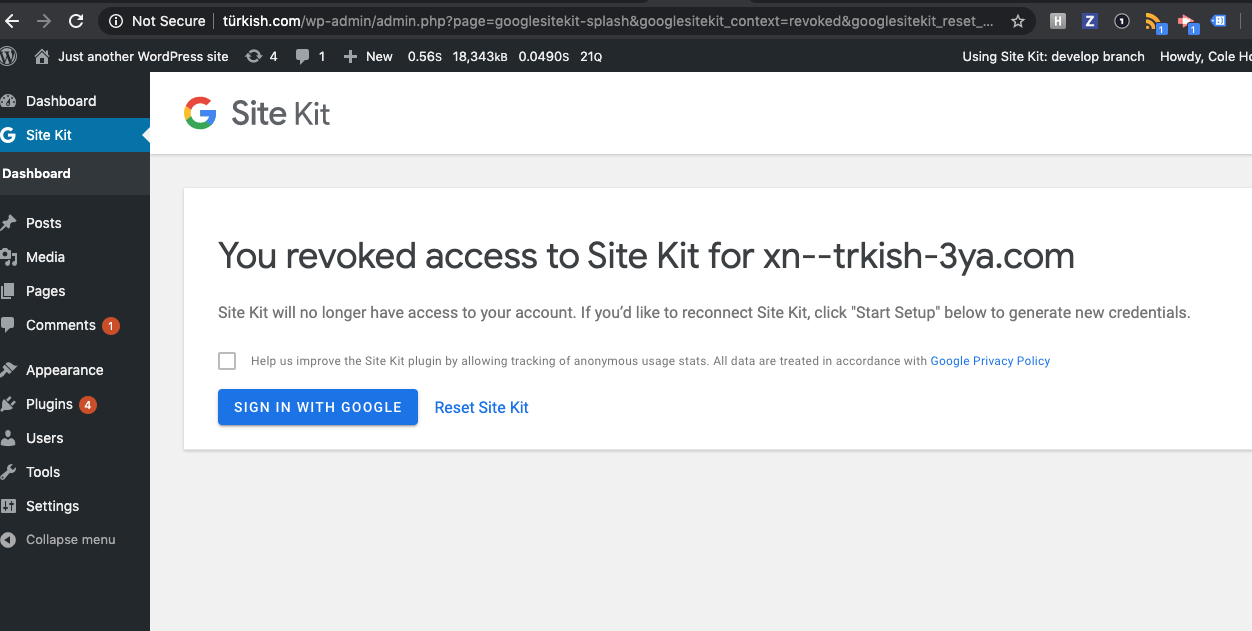This screenshot has height=631, width=1252.
Task: Click the comments bubble icon showing 1
Action: click(x=305, y=56)
